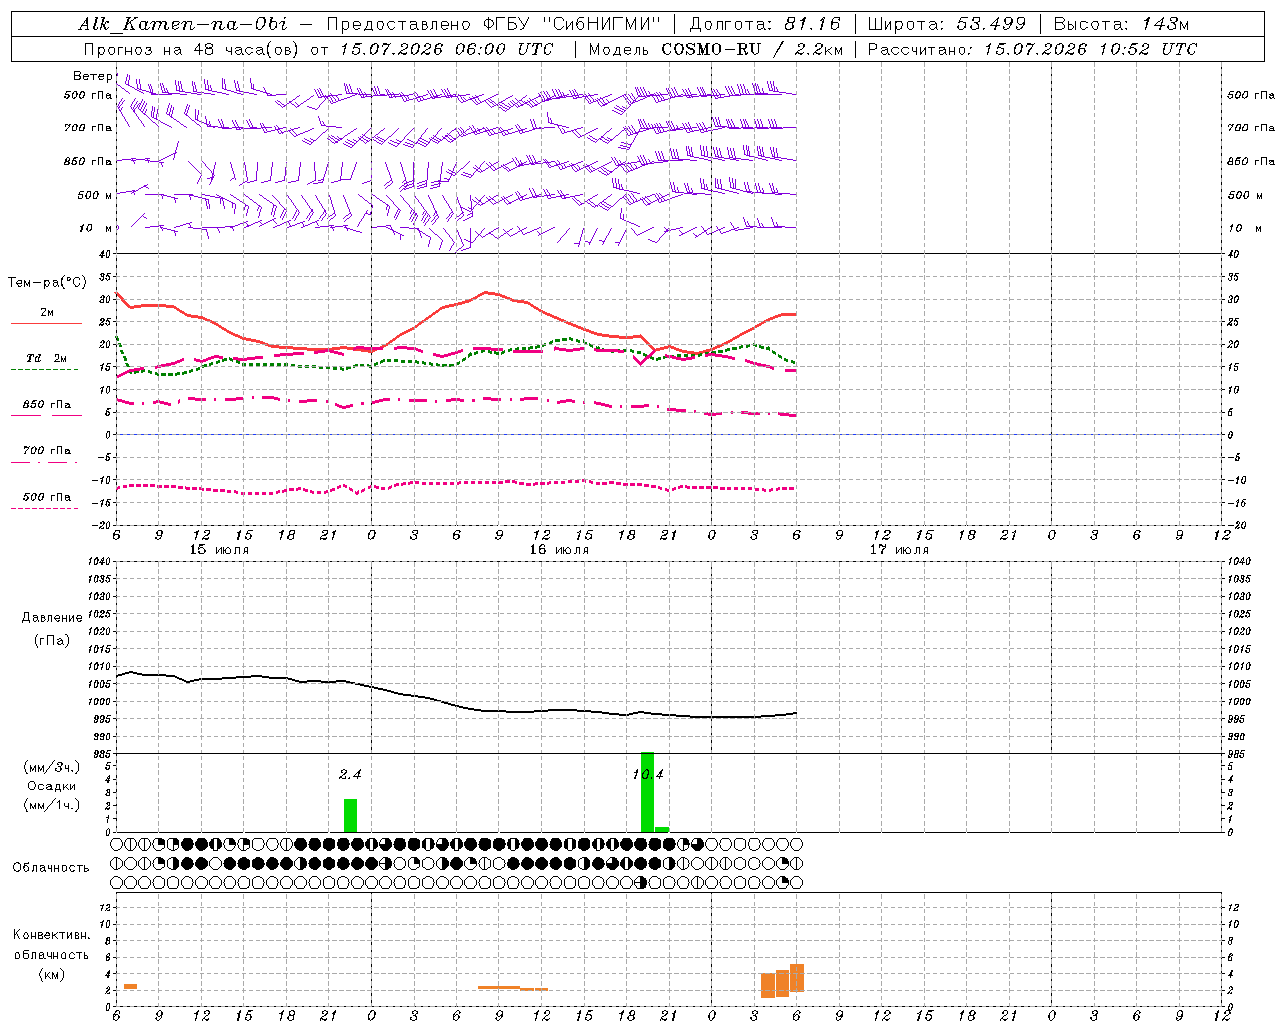This screenshot has width=1280, height=1024.
Task: Click the 500 гПа temperature legend entry
Action: (46, 501)
